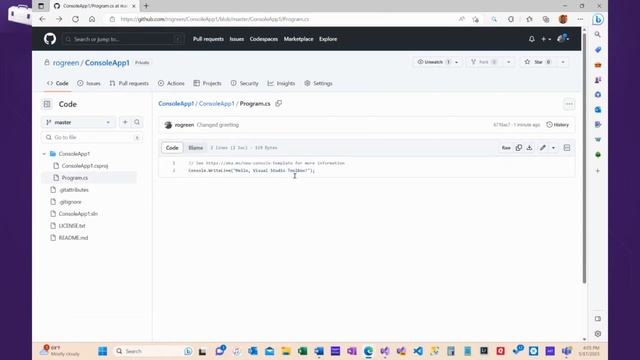Open the rogreen owner link

pyautogui.click(x=66, y=63)
